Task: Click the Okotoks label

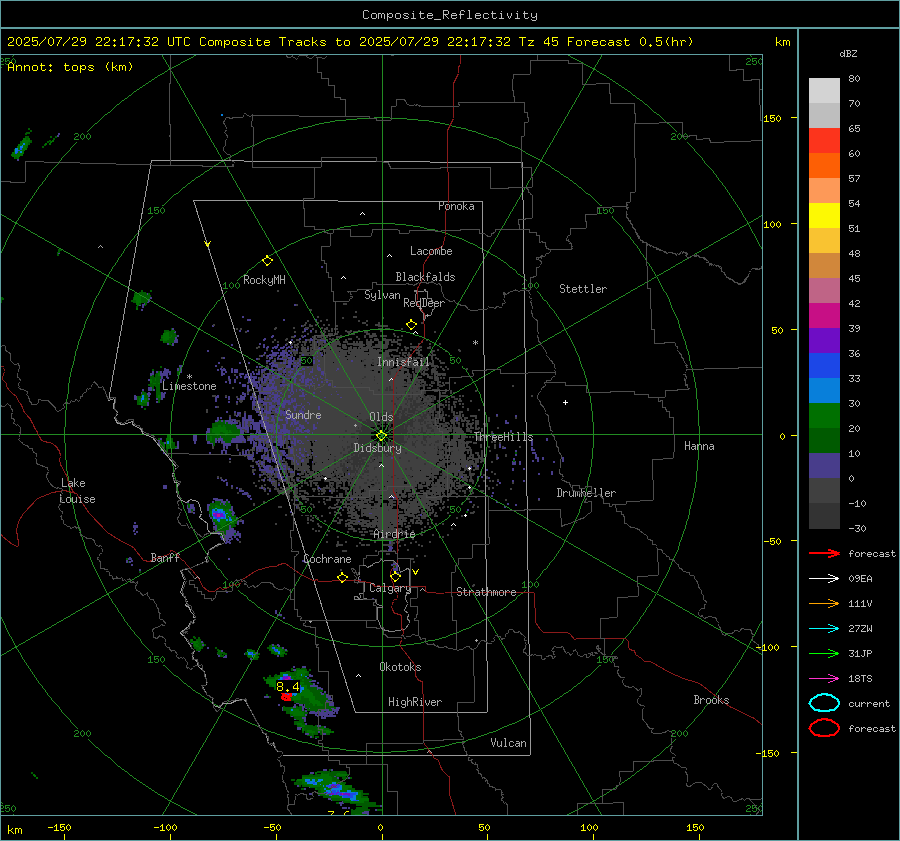Action: coord(400,667)
